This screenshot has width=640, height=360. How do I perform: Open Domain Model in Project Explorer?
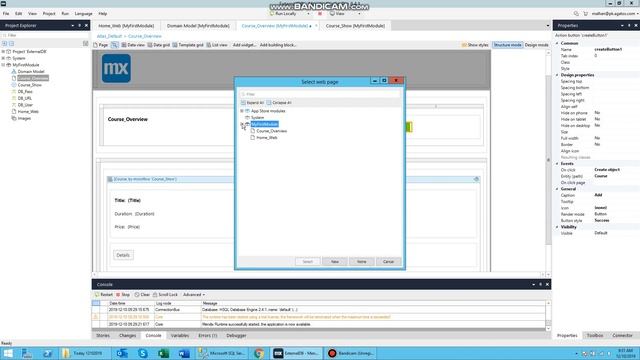(x=31, y=71)
